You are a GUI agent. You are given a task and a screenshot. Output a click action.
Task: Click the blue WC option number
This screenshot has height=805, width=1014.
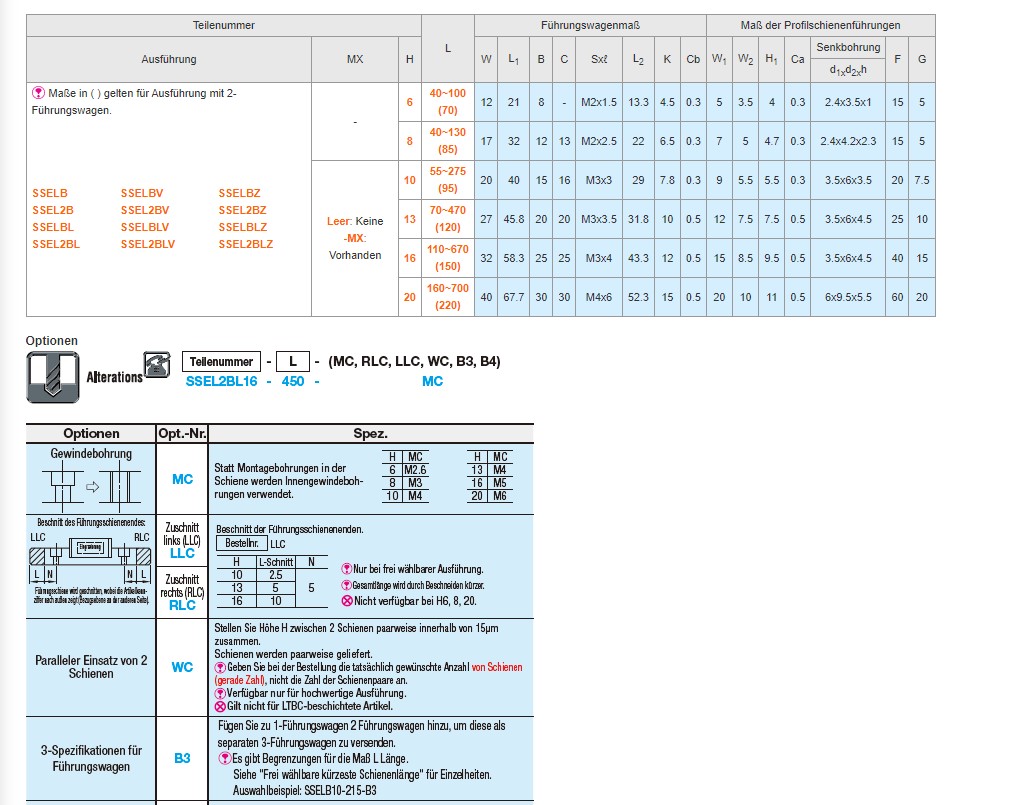(182, 667)
